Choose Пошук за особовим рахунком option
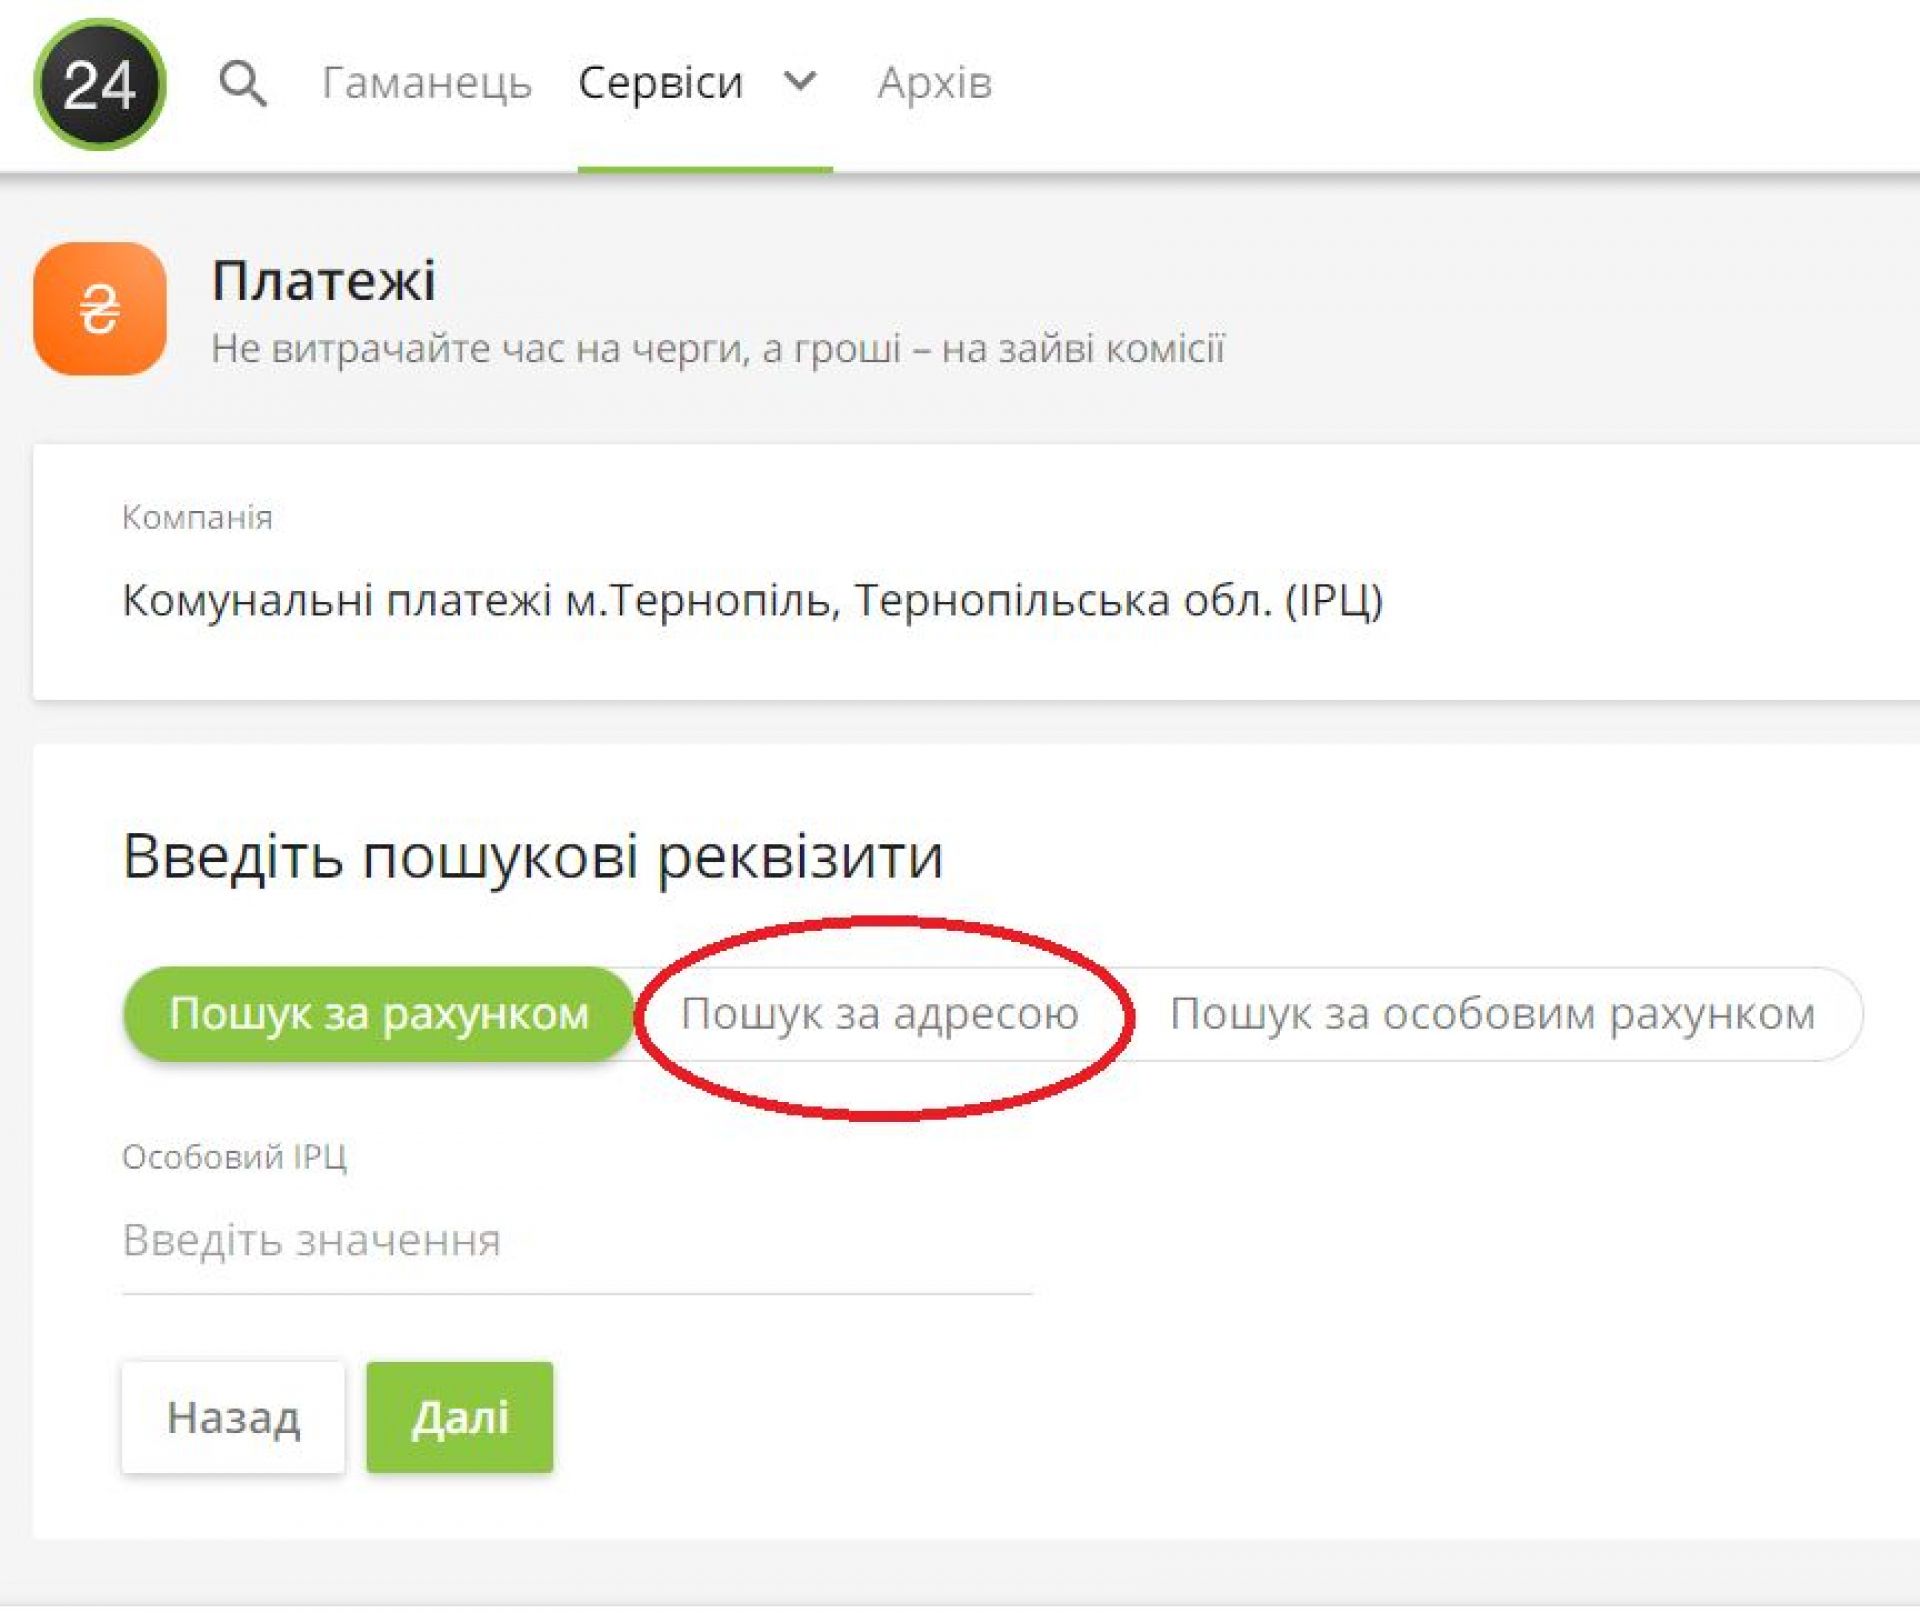Image resolution: width=1920 pixels, height=1613 pixels. point(1492,1013)
